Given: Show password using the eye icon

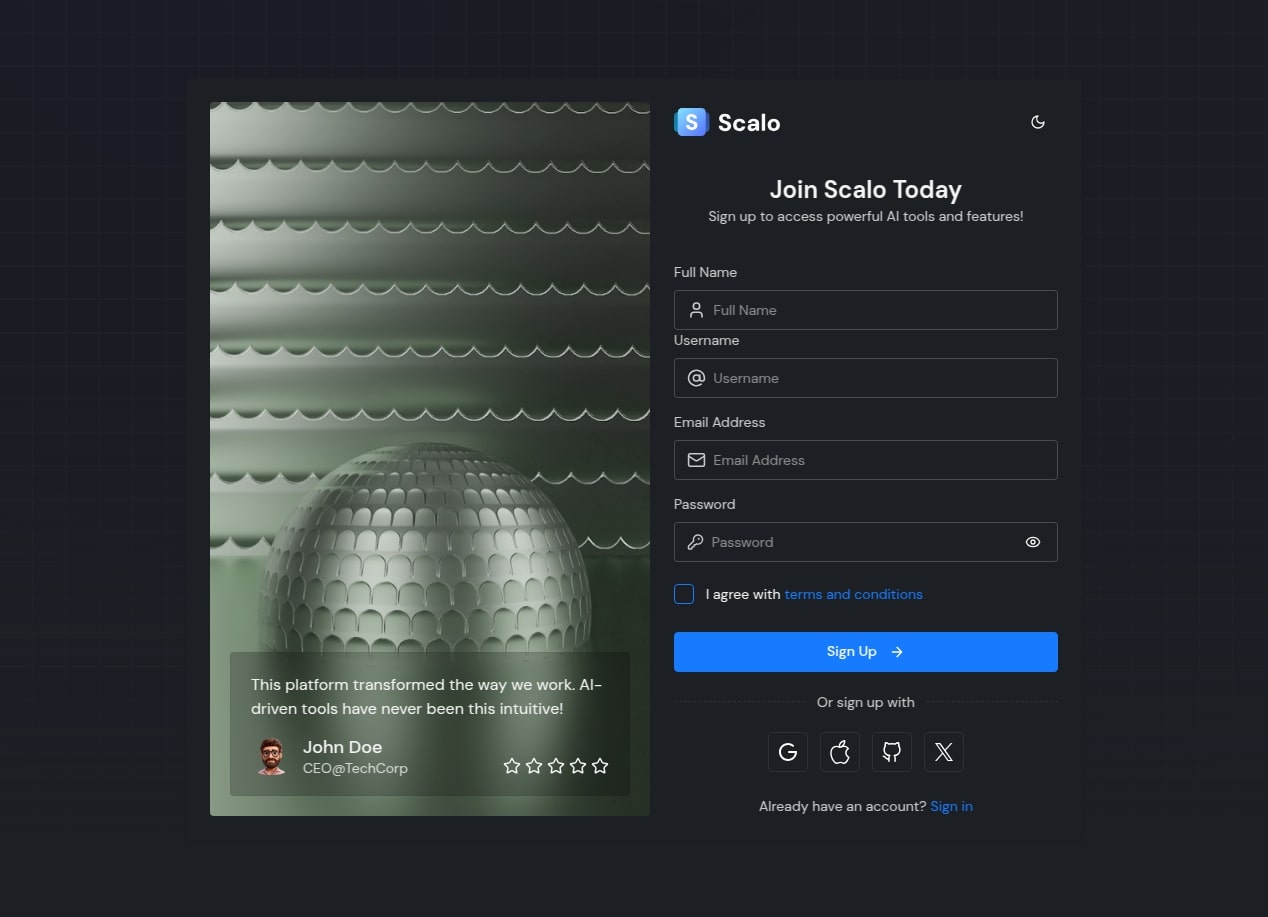Looking at the screenshot, I should (1033, 542).
